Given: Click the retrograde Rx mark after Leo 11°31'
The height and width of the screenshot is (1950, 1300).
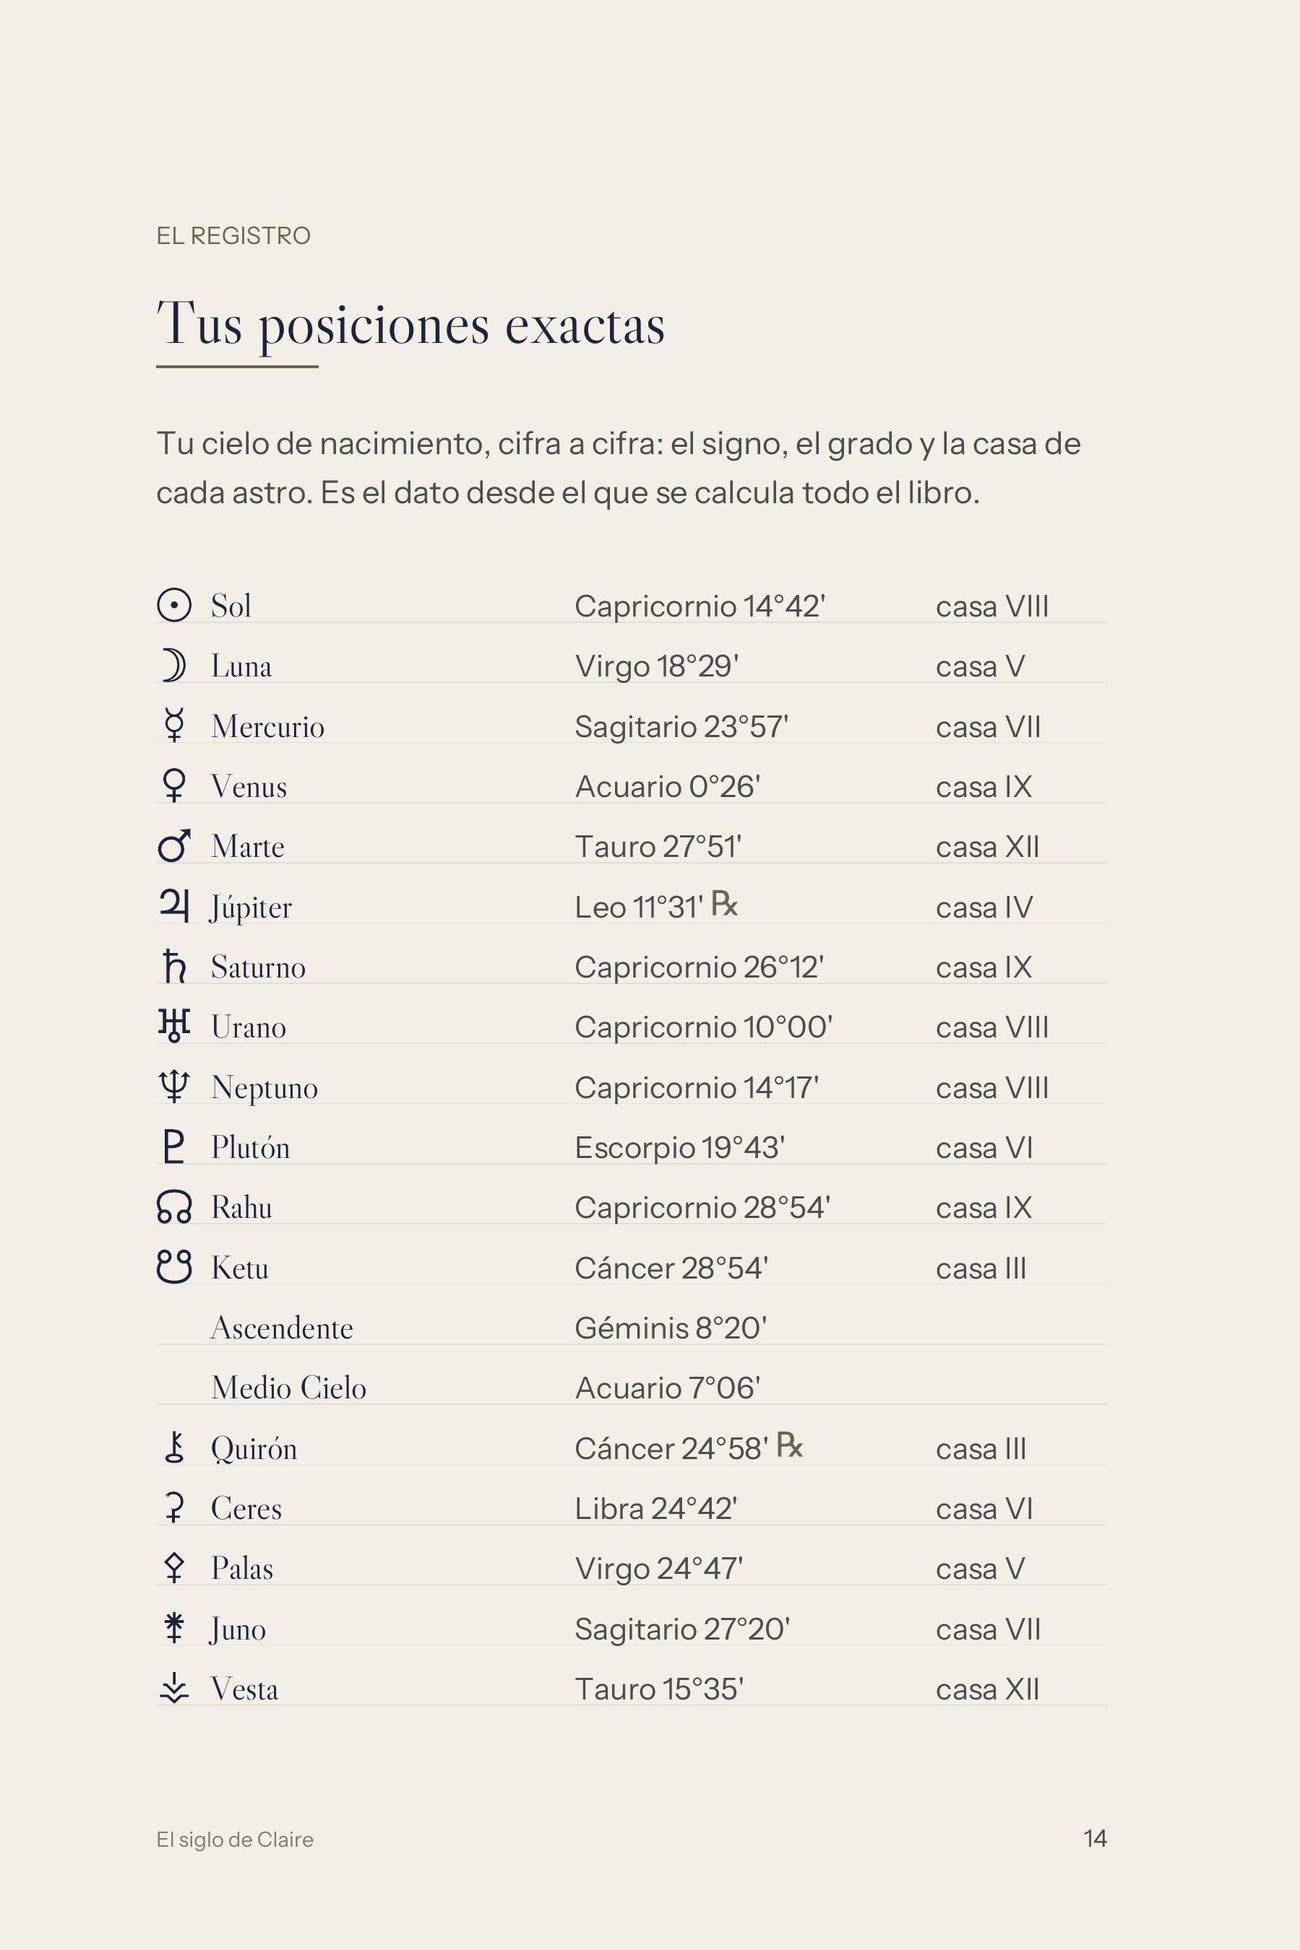Looking at the screenshot, I should [725, 904].
